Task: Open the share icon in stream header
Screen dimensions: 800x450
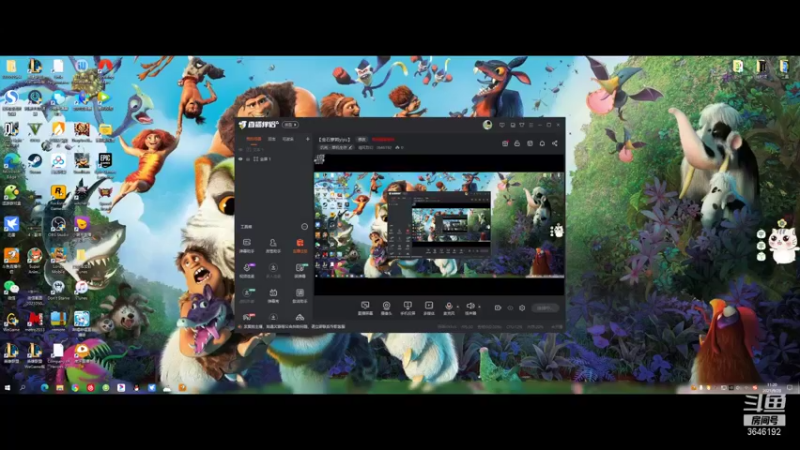Action: 555,143
